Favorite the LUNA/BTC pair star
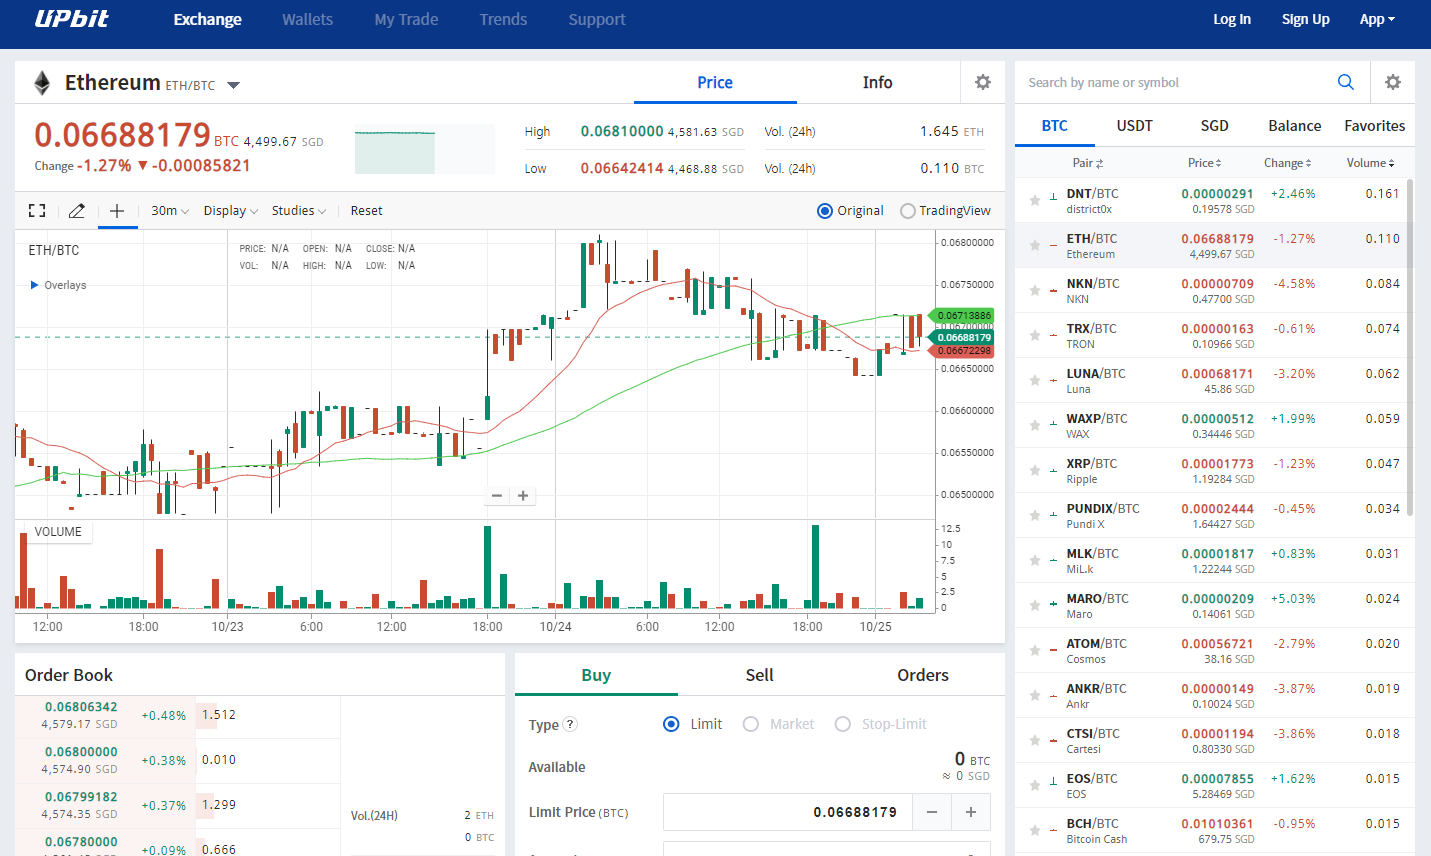Screen dimensions: 1431x856 pos(1035,380)
